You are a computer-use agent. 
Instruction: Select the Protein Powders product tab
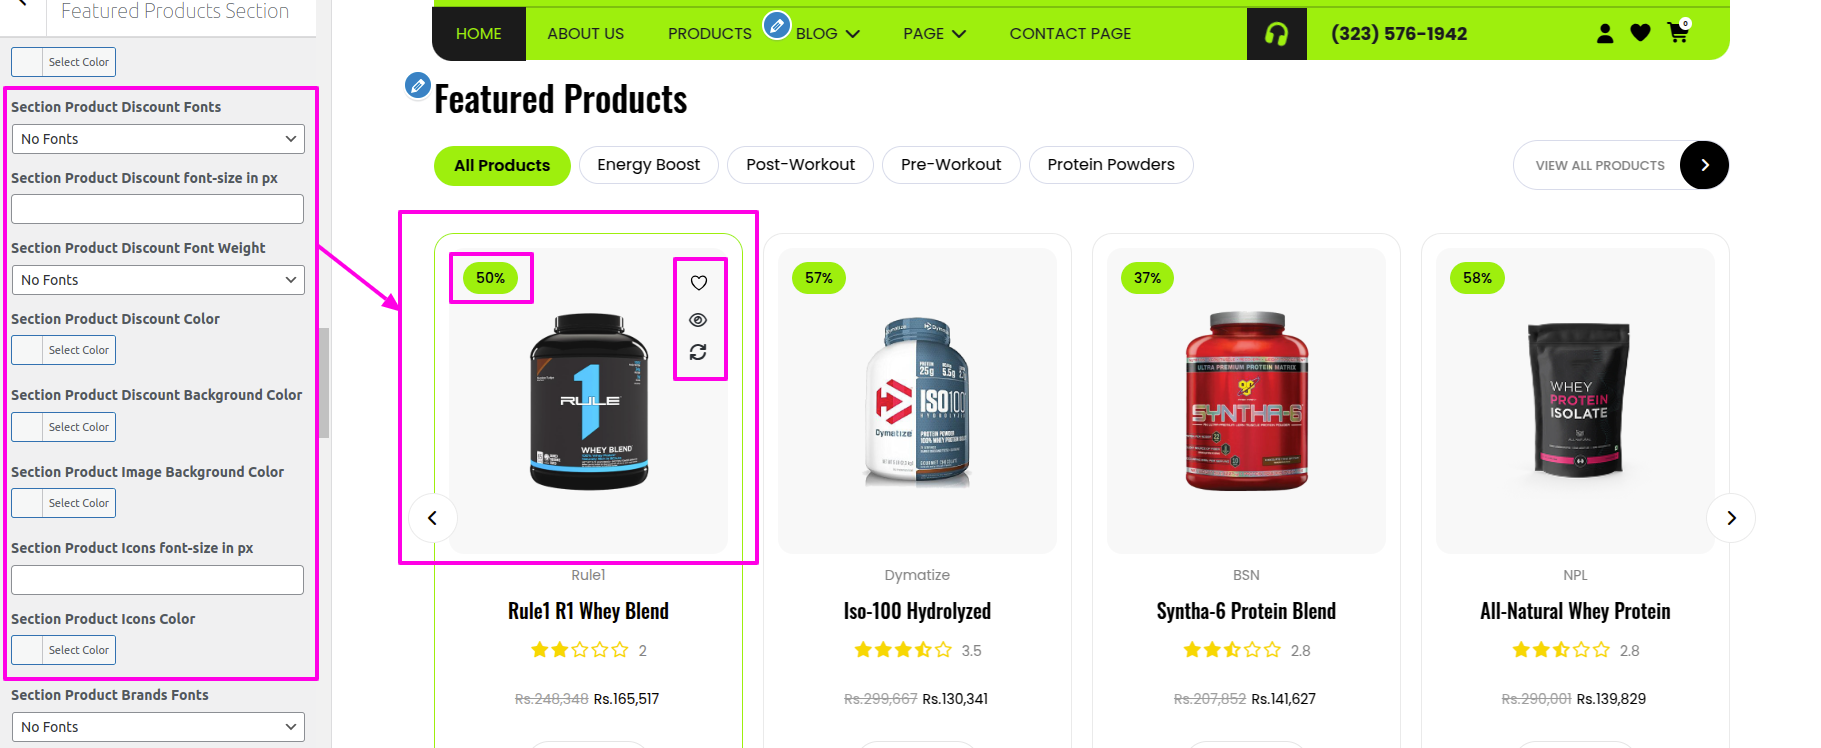tap(1111, 165)
